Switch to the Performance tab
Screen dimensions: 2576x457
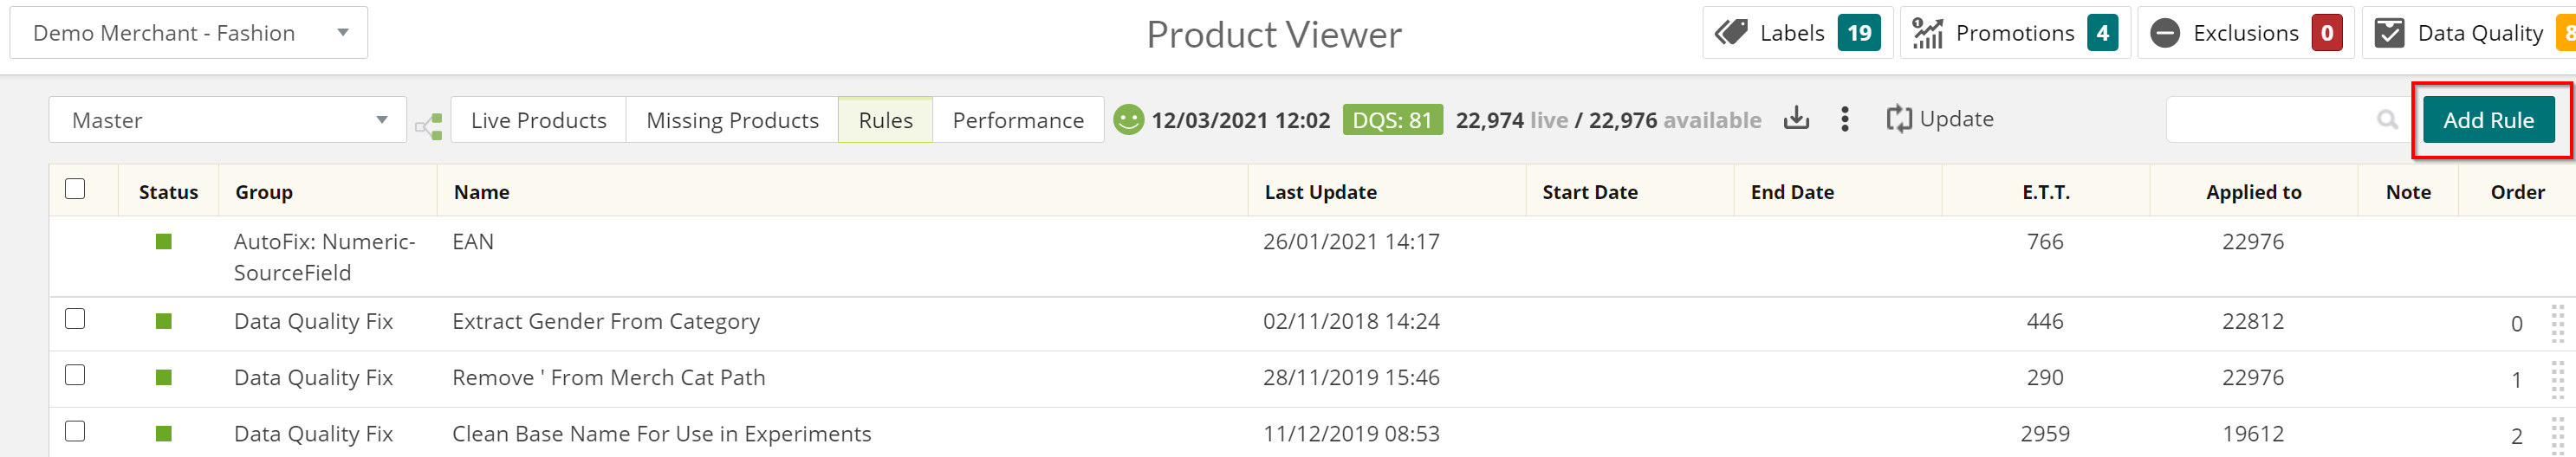pyautogui.click(x=1018, y=120)
